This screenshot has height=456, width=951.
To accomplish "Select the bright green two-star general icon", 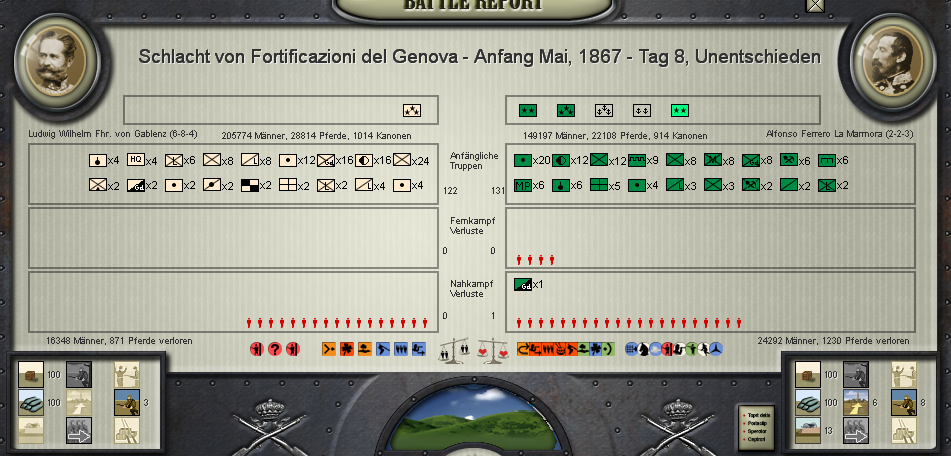I will coord(680,110).
